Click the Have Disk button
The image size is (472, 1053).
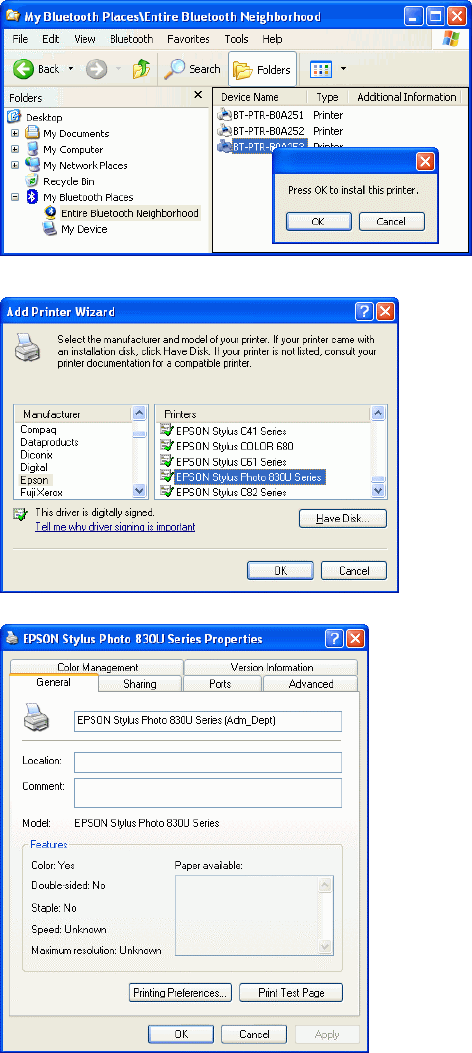coord(343,518)
